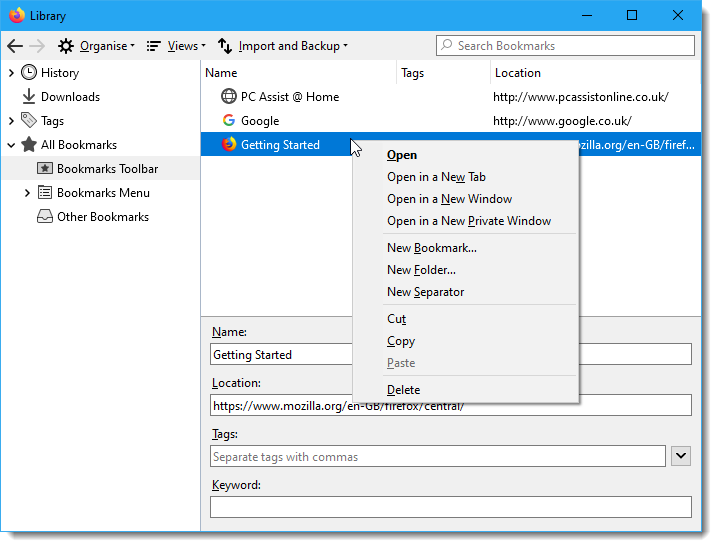The height and width of the screenshot is (547, 717).
Task: Expand the tags selector dropdown arrow
Action: pyautogui.click(x=681, y=456)
